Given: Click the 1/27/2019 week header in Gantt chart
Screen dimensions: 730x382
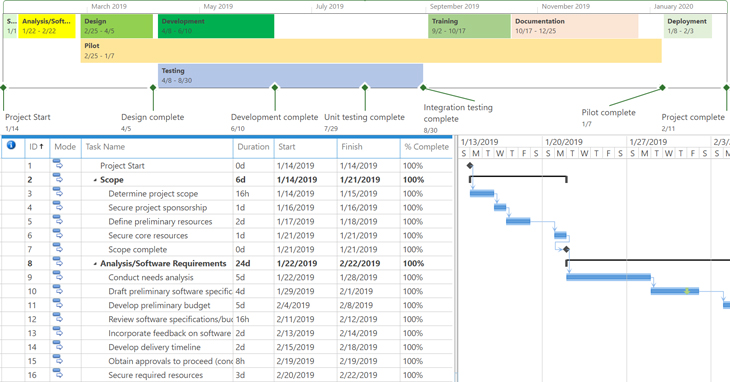Looking at the screenshot, I should coord(669,141).
